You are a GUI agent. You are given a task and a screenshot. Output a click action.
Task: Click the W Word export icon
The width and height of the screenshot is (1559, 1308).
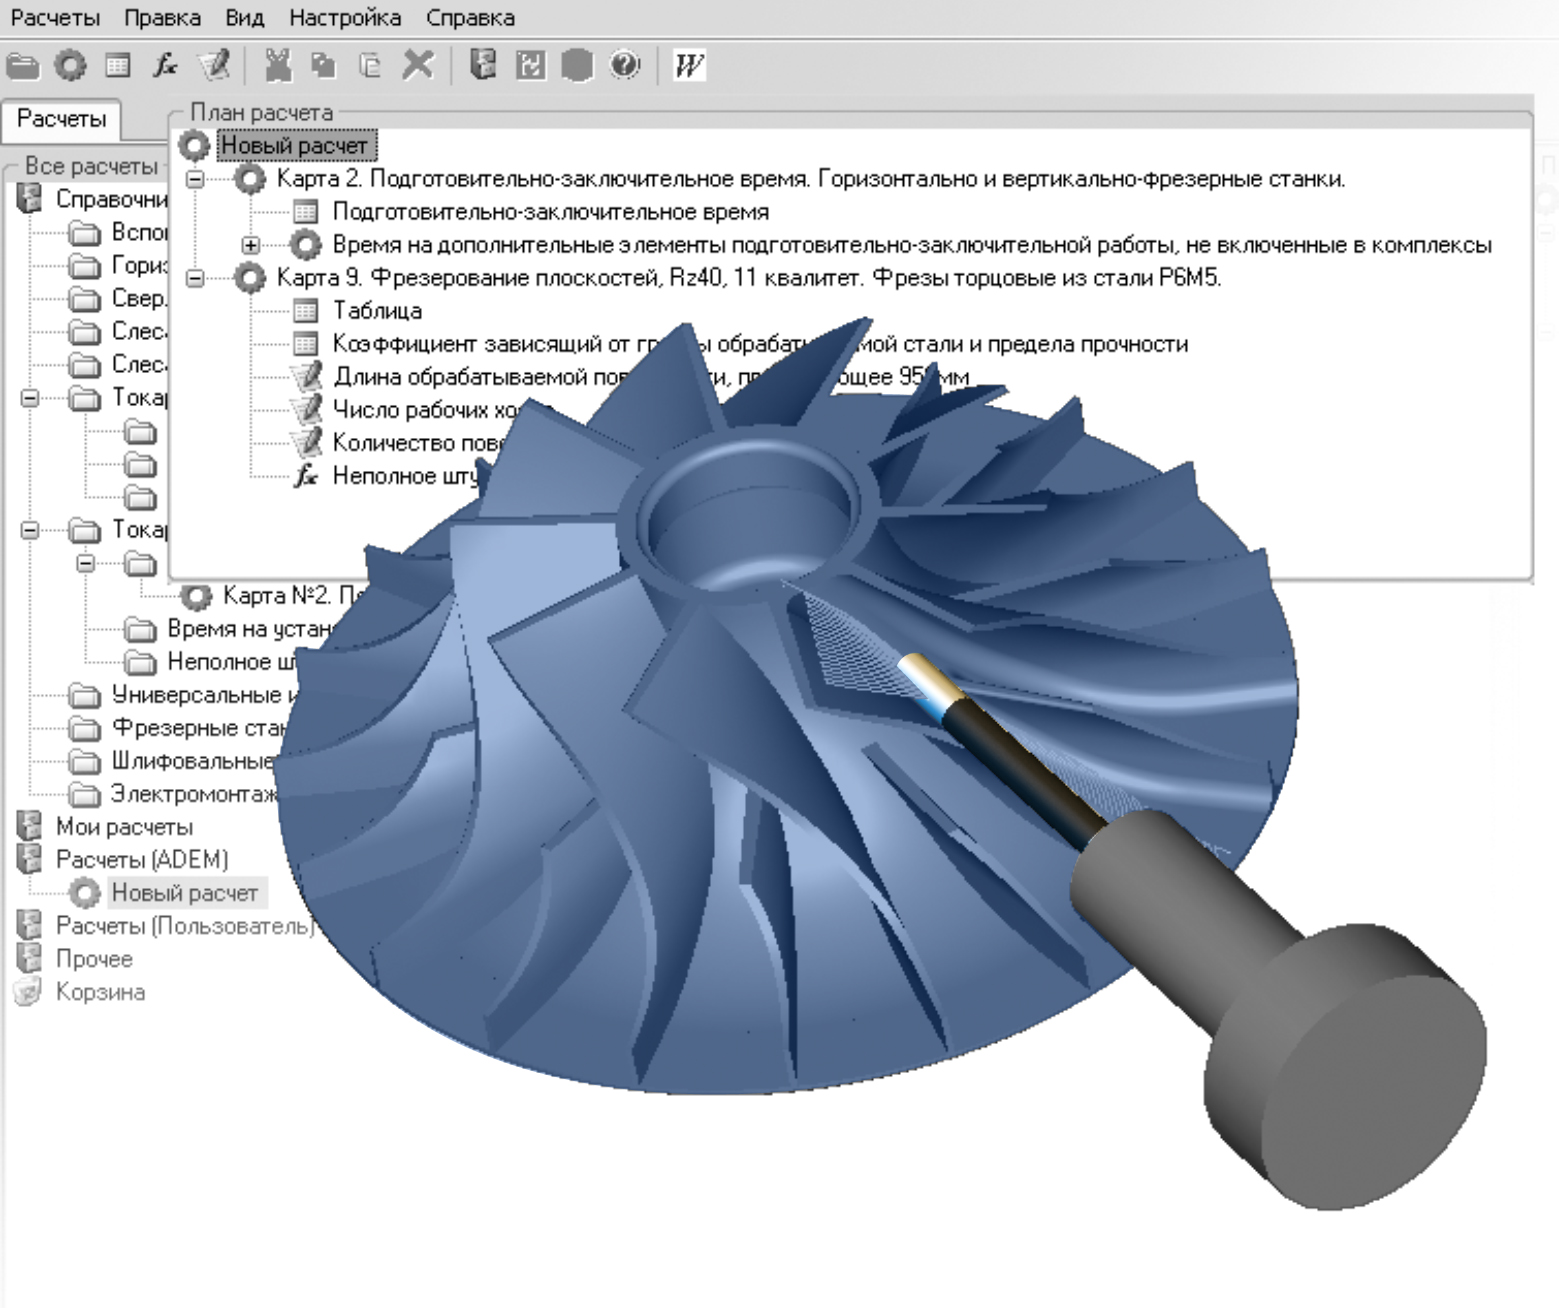click(x=689, y=66)
